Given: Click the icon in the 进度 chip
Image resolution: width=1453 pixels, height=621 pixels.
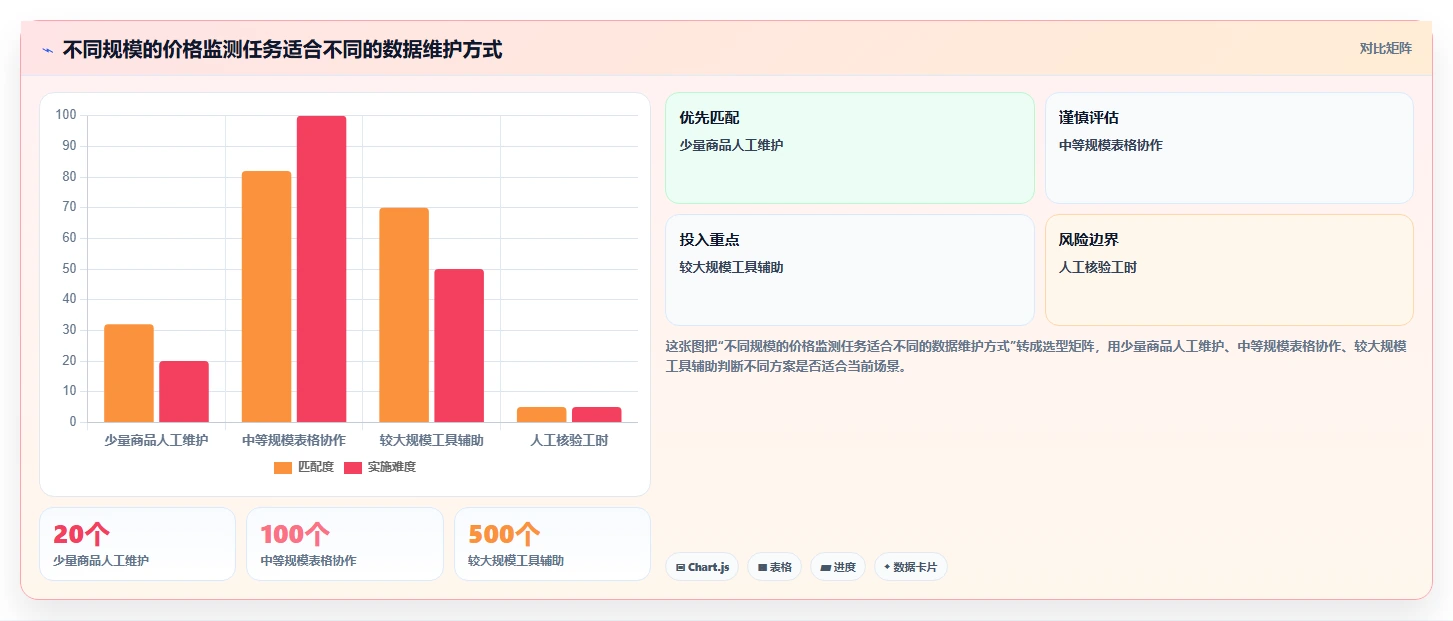Looking at the screenshot, I should (825, 567).
